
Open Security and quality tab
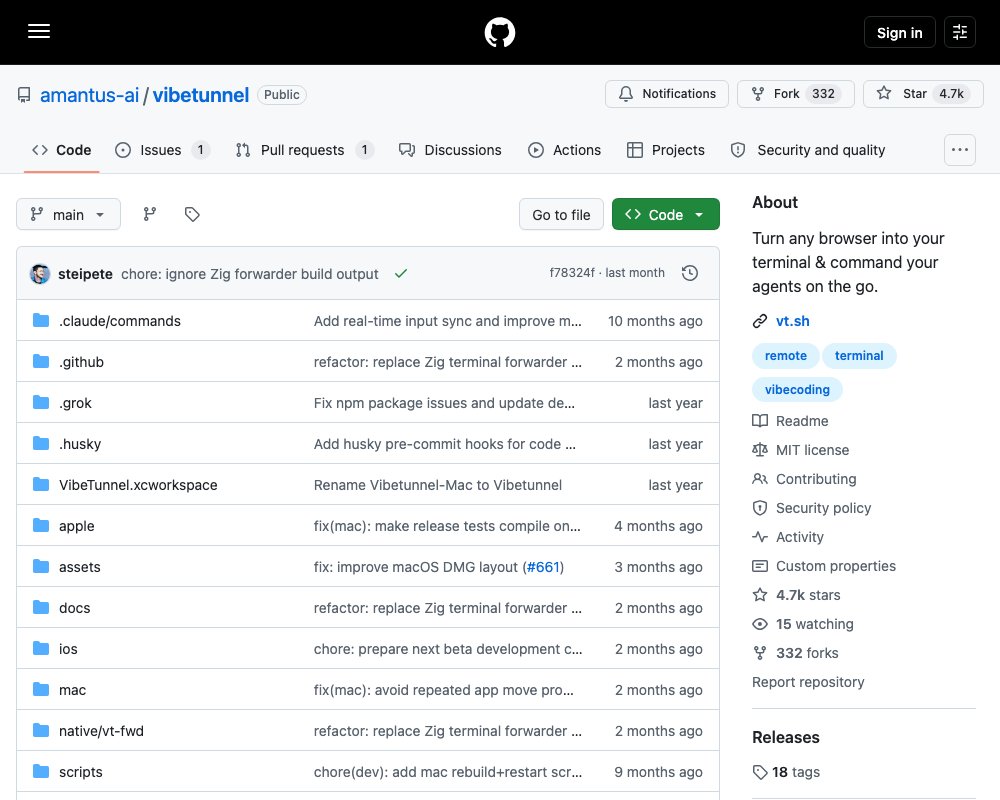[x=807, y=150]
